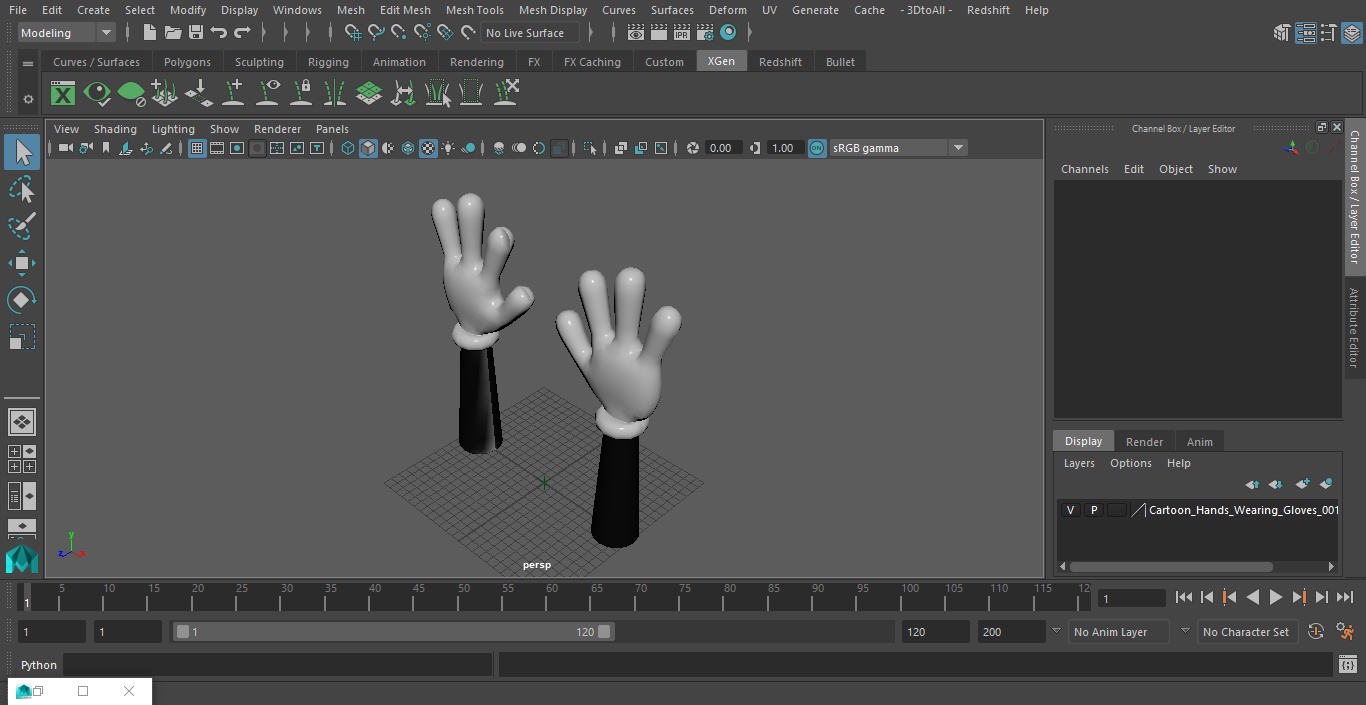1366x705 pixels.
Task: Click the IPR render icon
Action: pyautogui.click(x=681, y=33)
